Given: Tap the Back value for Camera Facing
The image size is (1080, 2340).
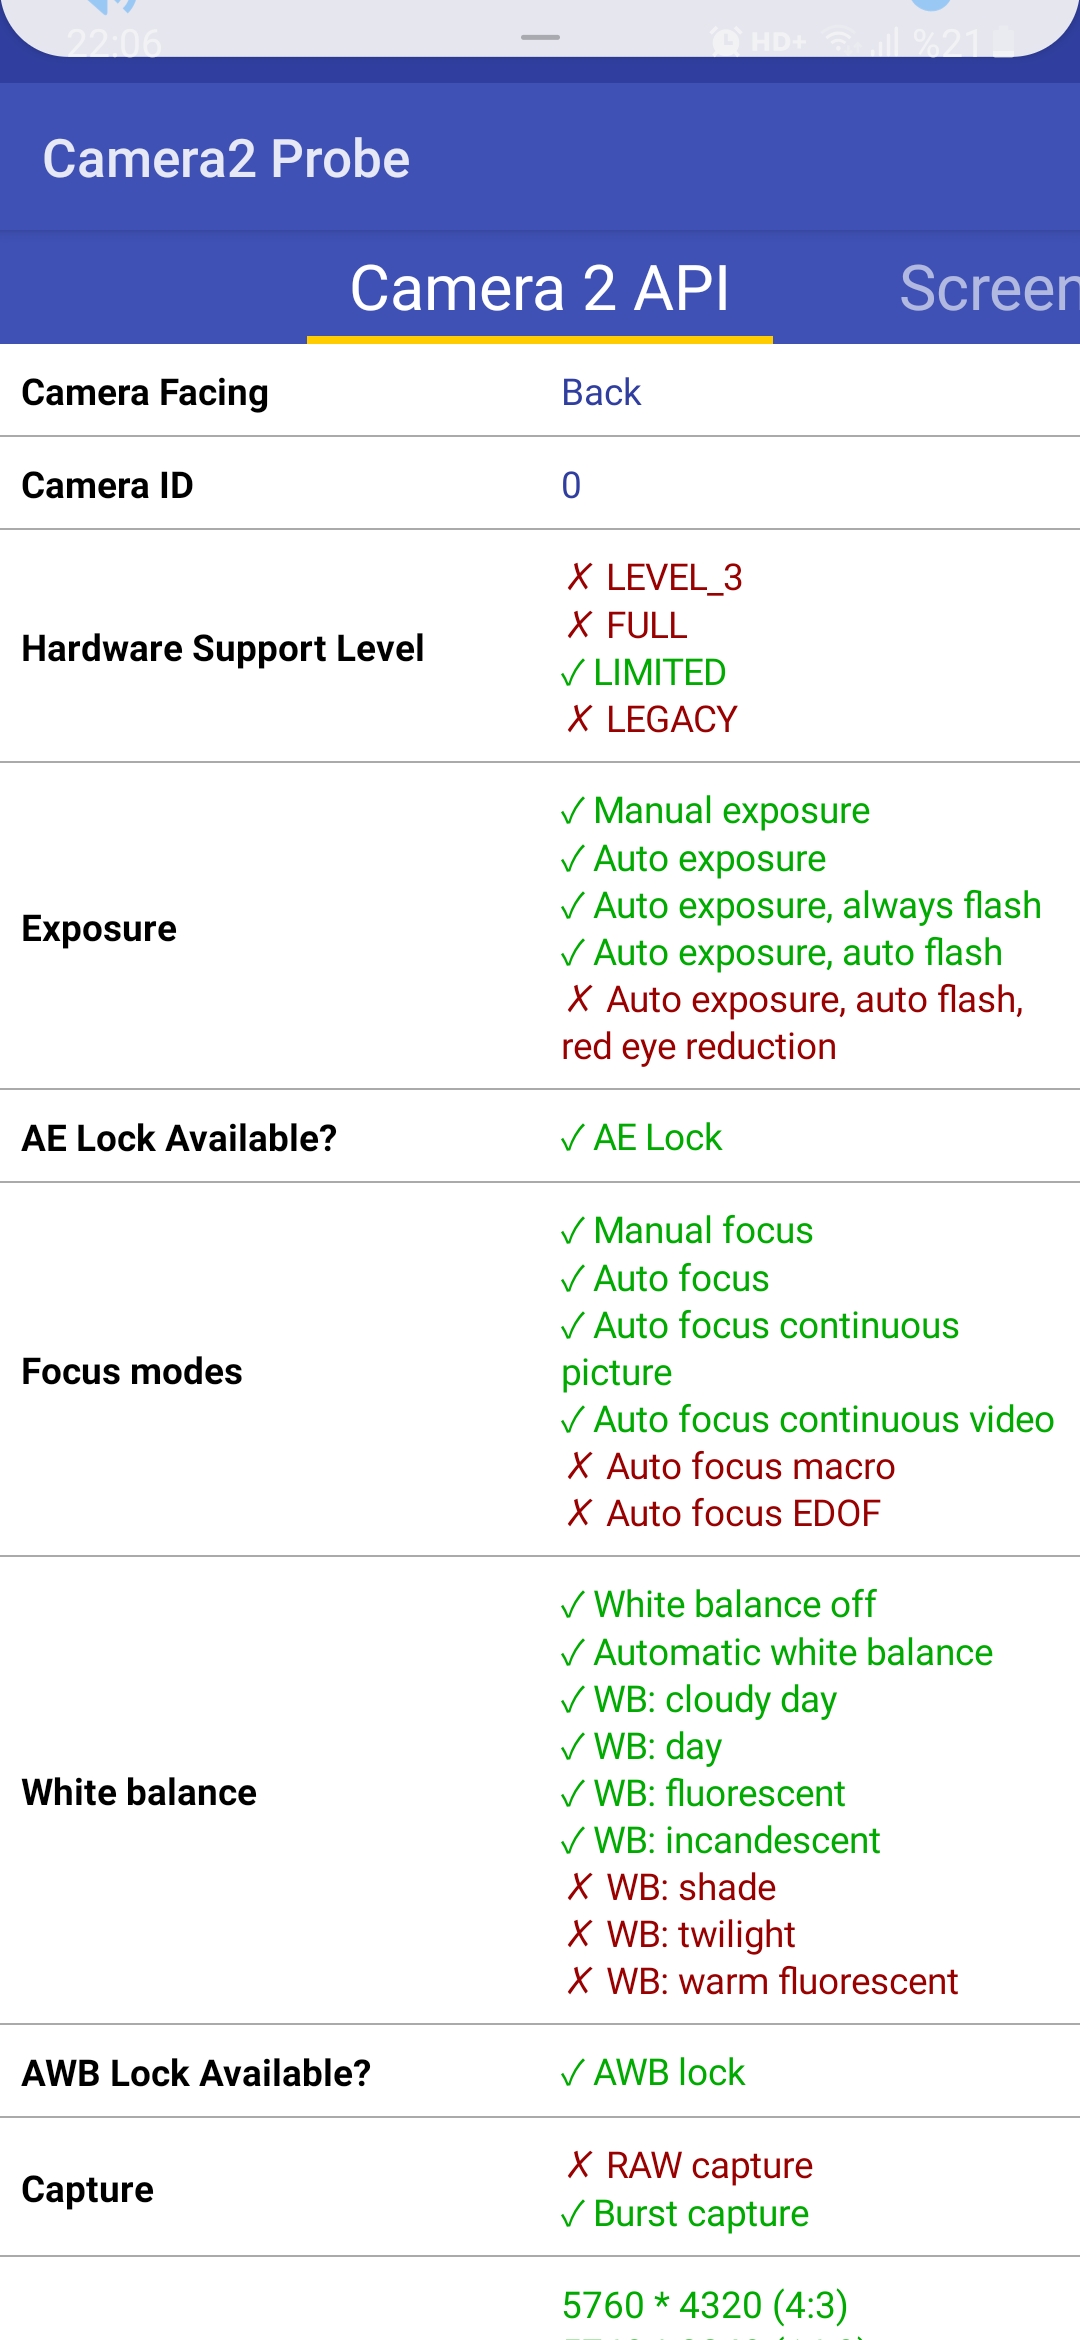Looking at the screenshot, I should coord(601,392).
